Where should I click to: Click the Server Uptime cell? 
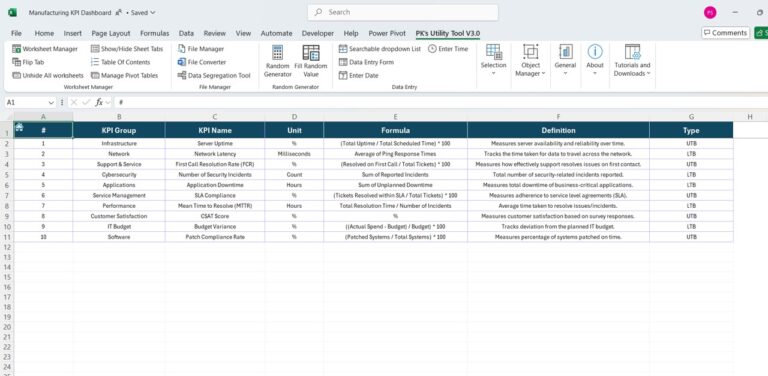(x=215, y=143)
